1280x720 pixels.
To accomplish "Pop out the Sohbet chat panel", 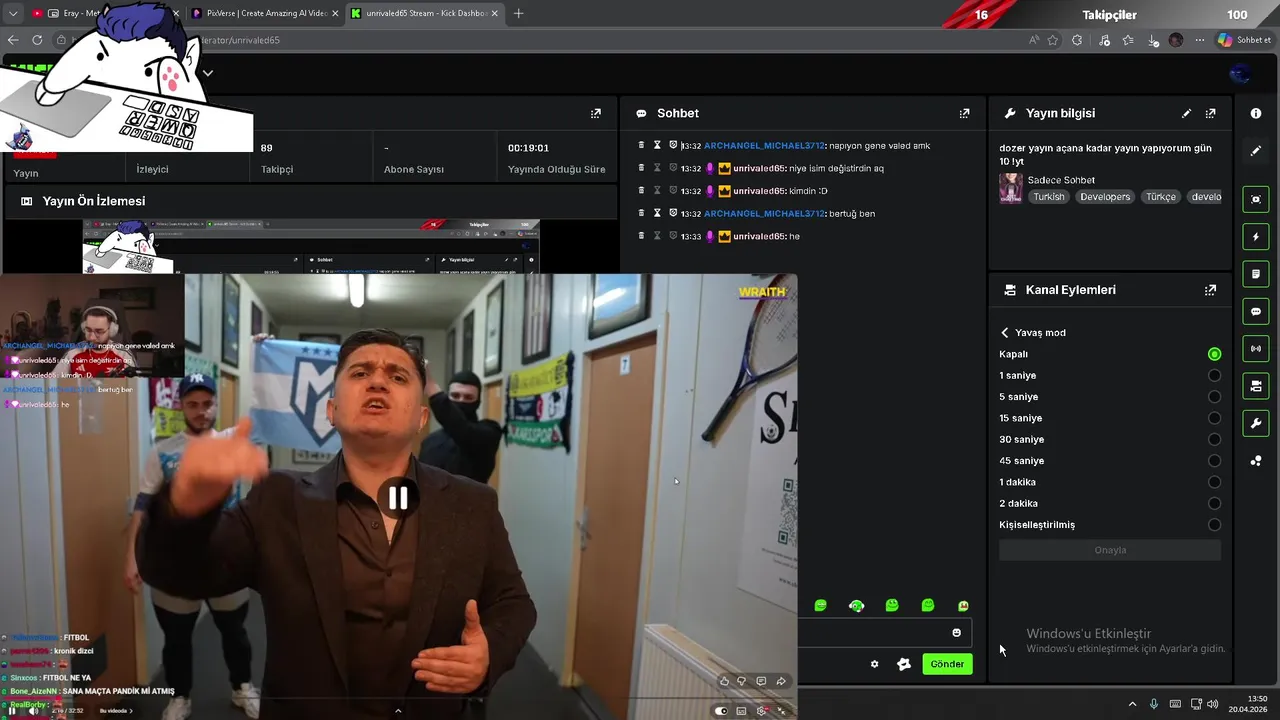I will click(x=964, y=113).
